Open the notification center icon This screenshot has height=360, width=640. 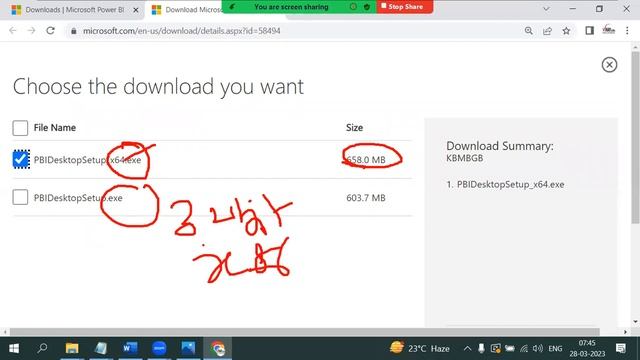coord(621,348)
